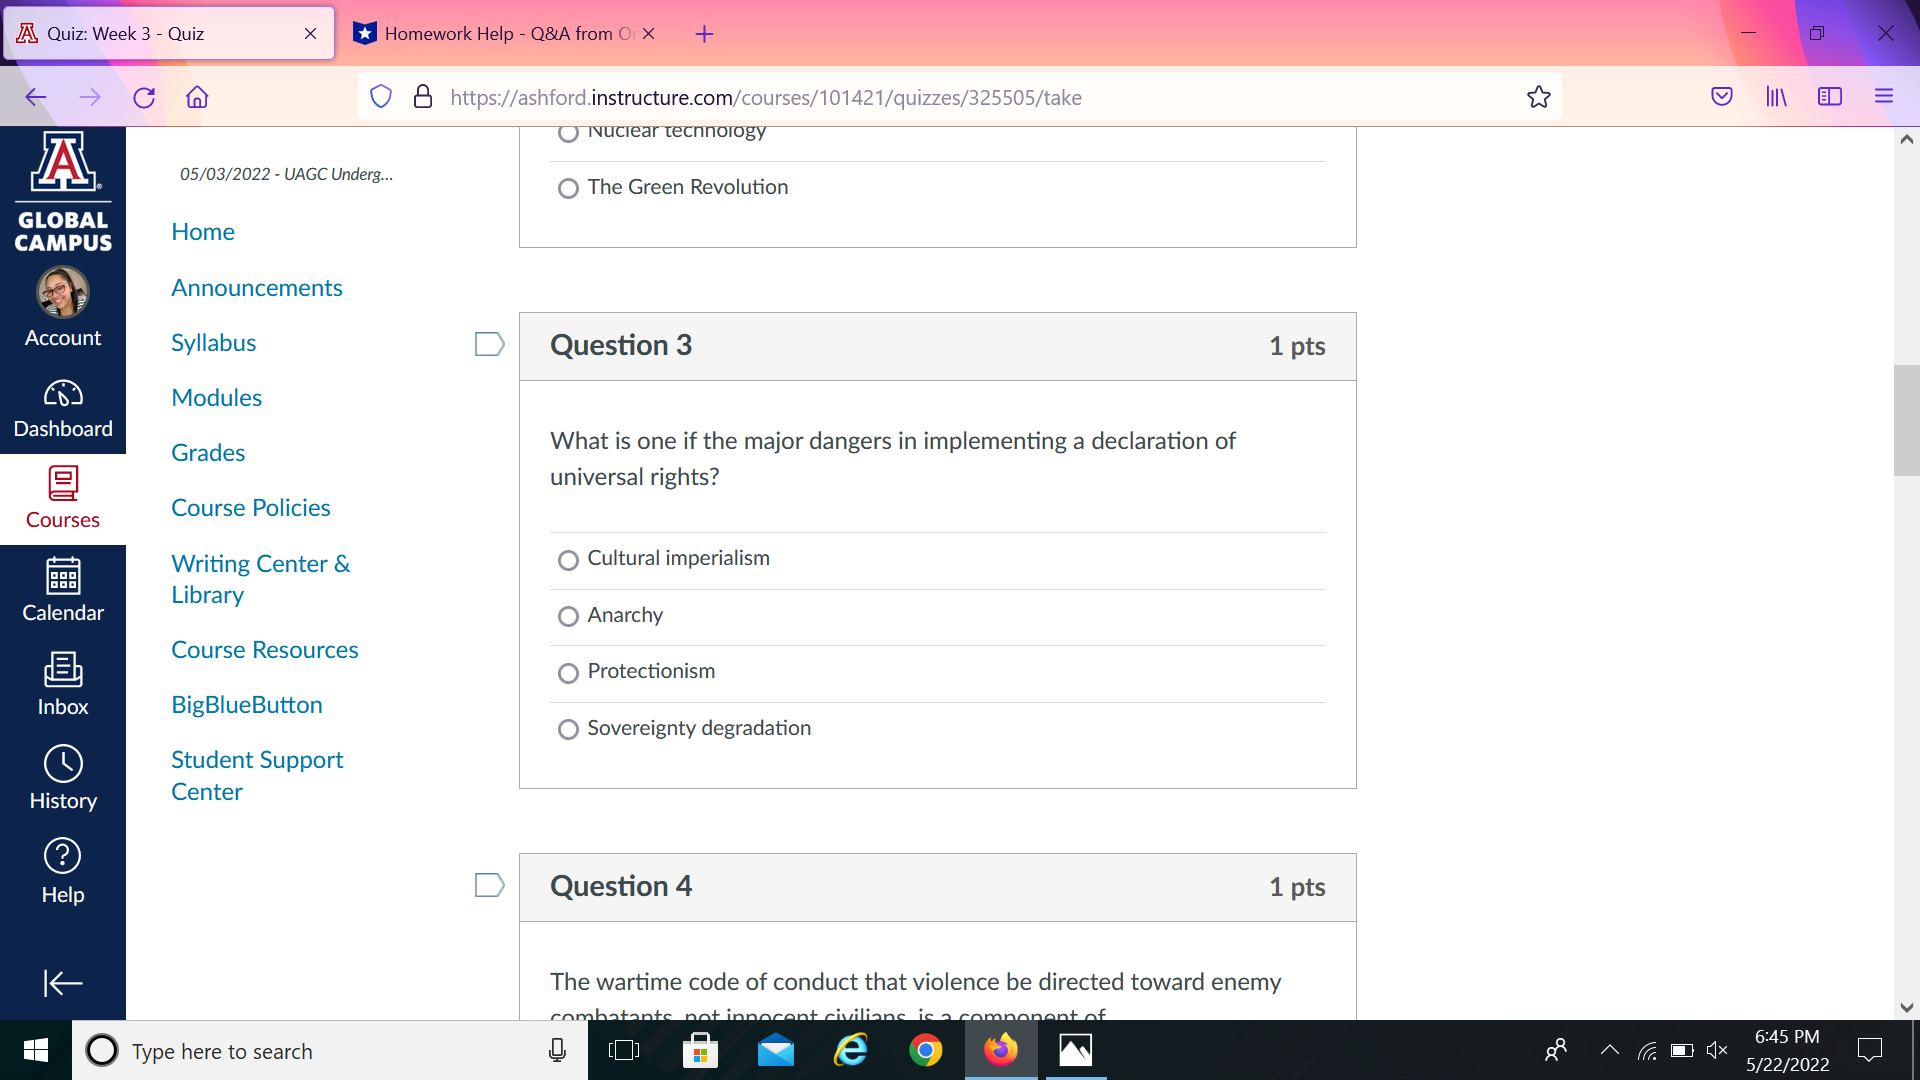Viewport: 1920px width, 1080px height.
Task: Open the Account panel in the sidebar
Action: pyautogui.click(x=63, y=305)
